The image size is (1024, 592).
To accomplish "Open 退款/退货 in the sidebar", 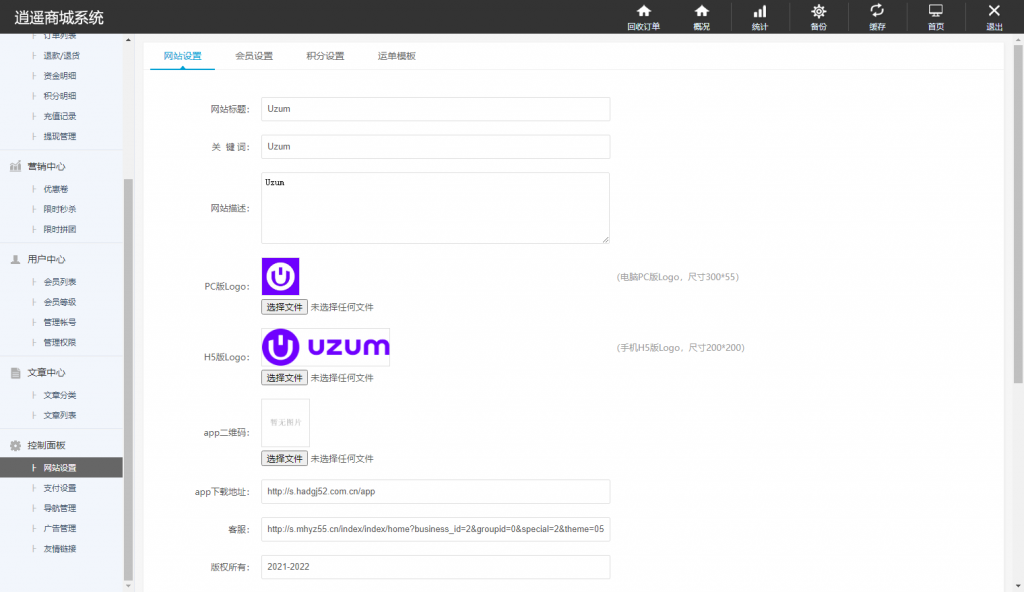I will click(61, 56).
